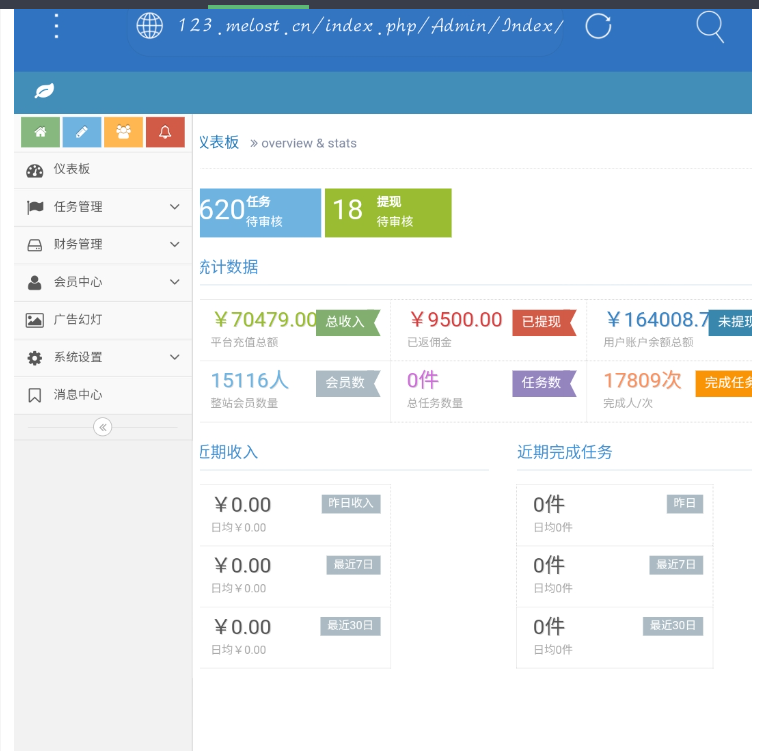Click the 未提现 blue badge
This screenshot has height=751, width=759.
730,322
